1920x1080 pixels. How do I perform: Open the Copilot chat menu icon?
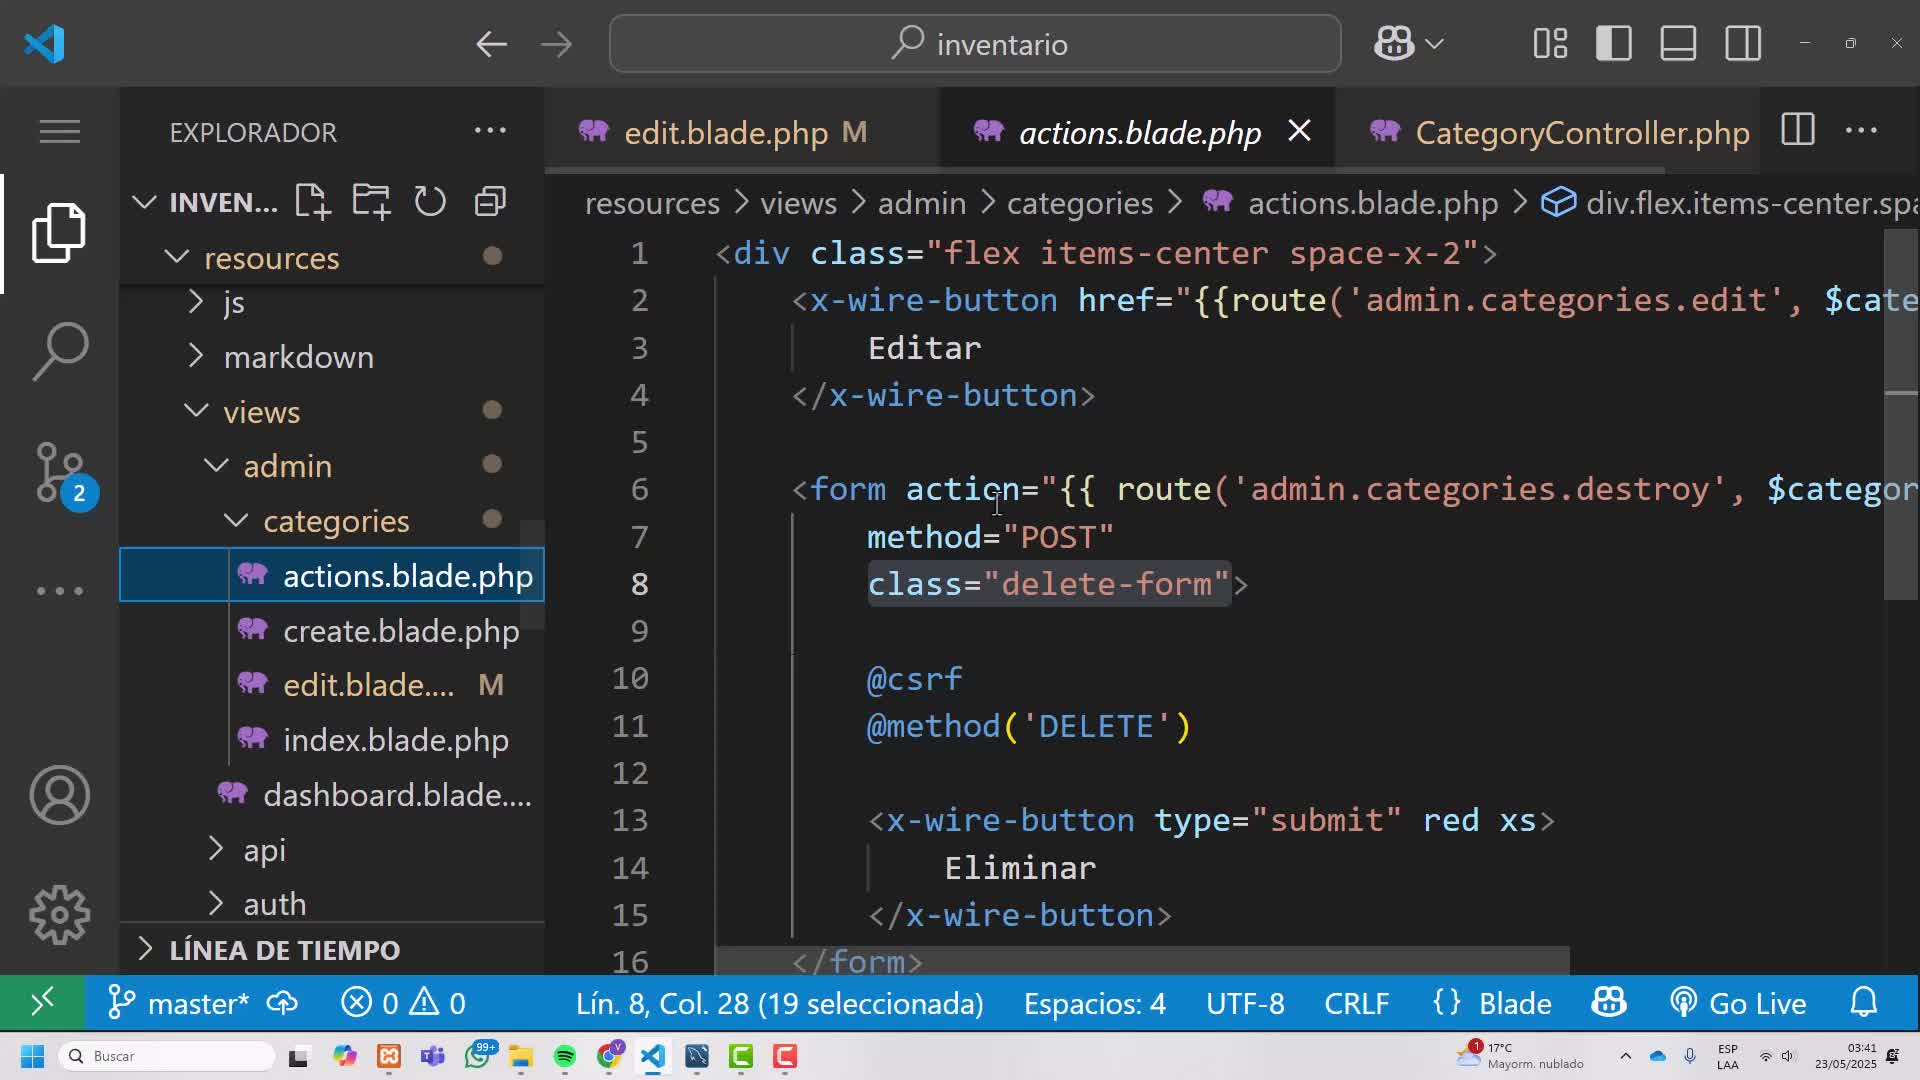click(1408, 44)
